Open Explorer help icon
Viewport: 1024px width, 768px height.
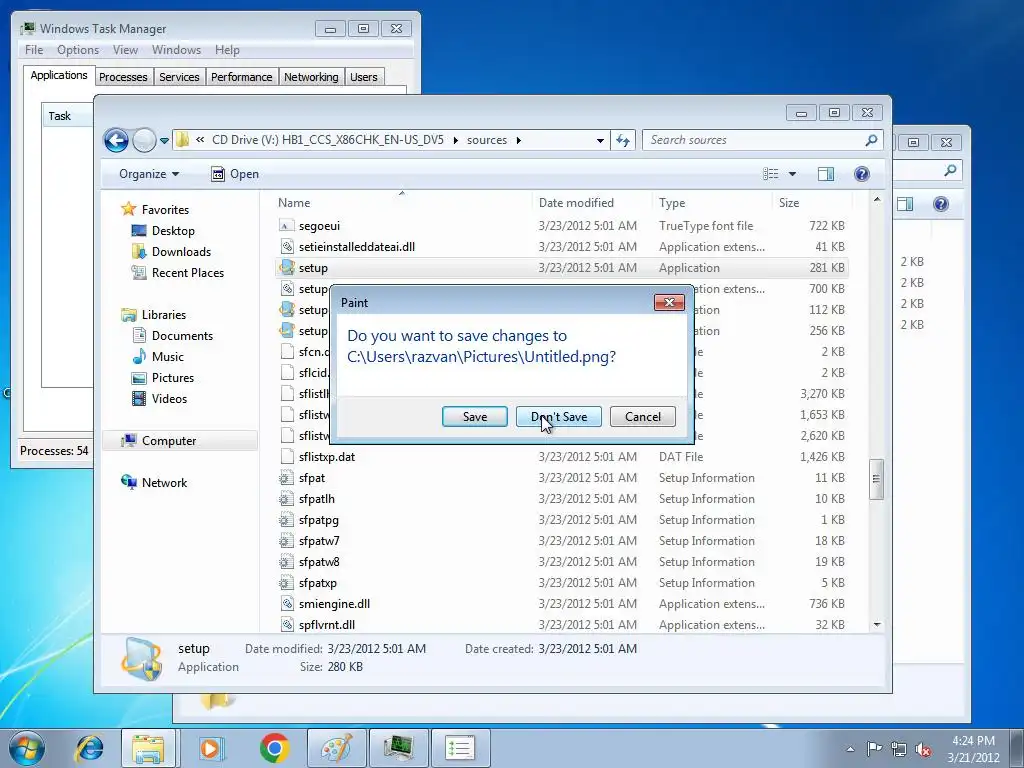861,174
